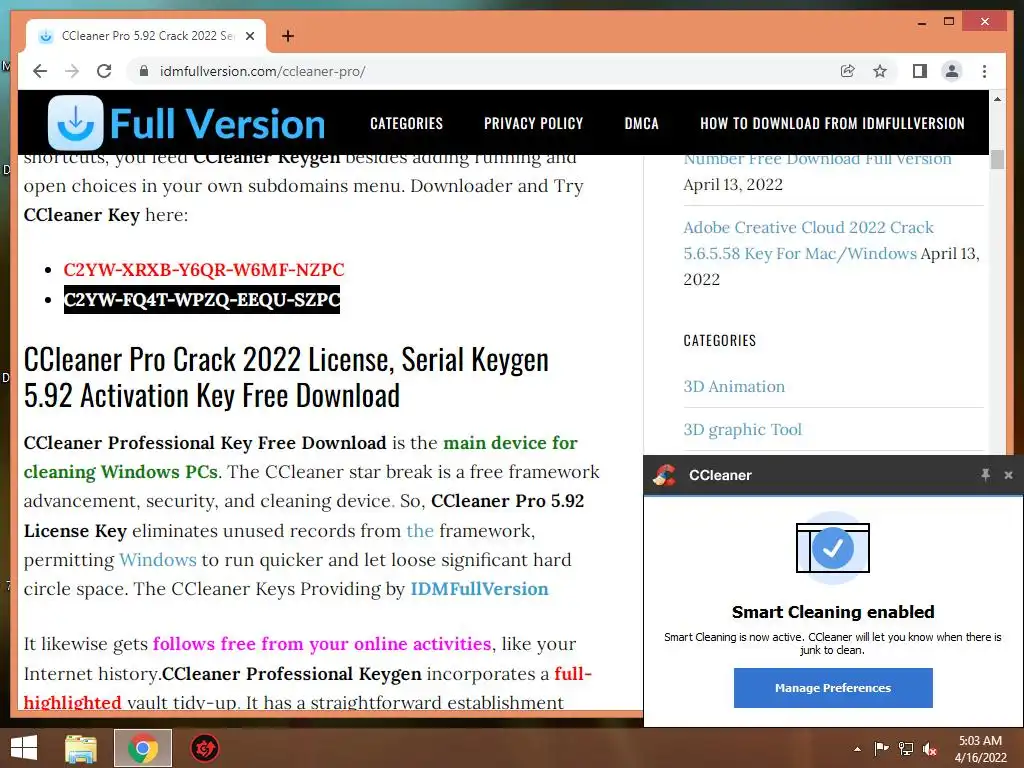Click the sidebar CATEGORIES heading
The width and height of the screenshot is (1024, 768).
[x=720, y=340]
